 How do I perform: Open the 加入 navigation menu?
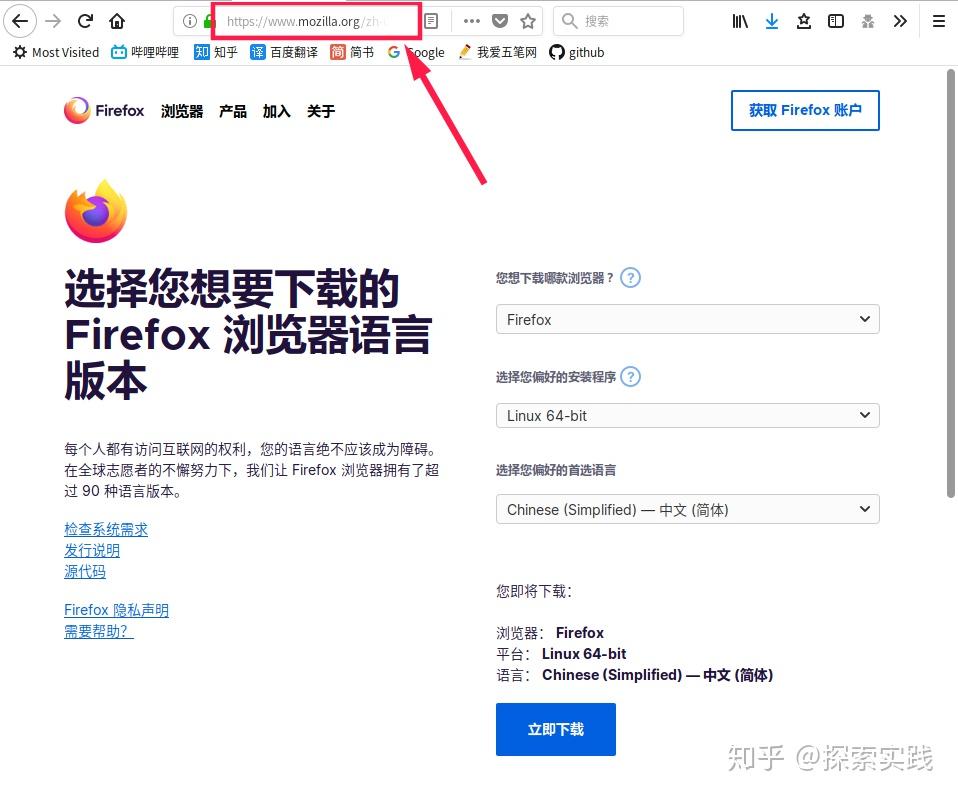[277, 111]
